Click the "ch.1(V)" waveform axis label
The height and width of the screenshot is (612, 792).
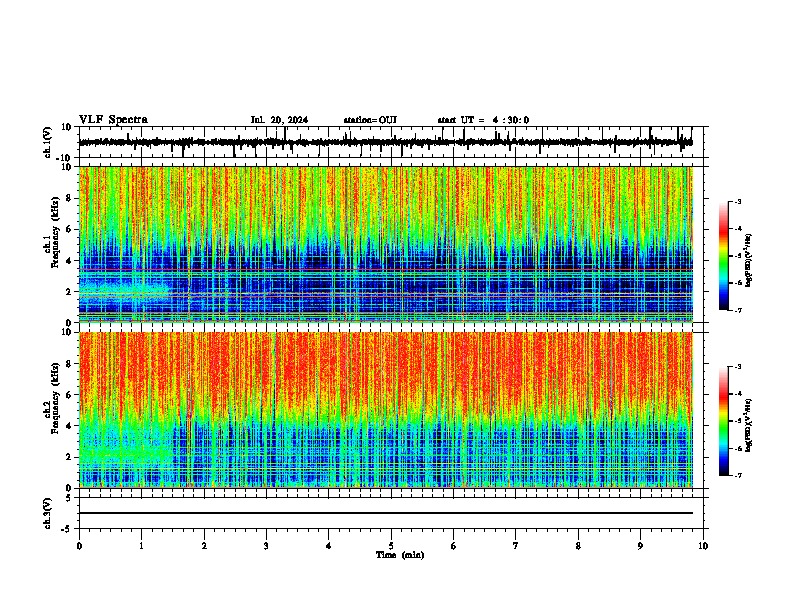click(x=48, y=142)
